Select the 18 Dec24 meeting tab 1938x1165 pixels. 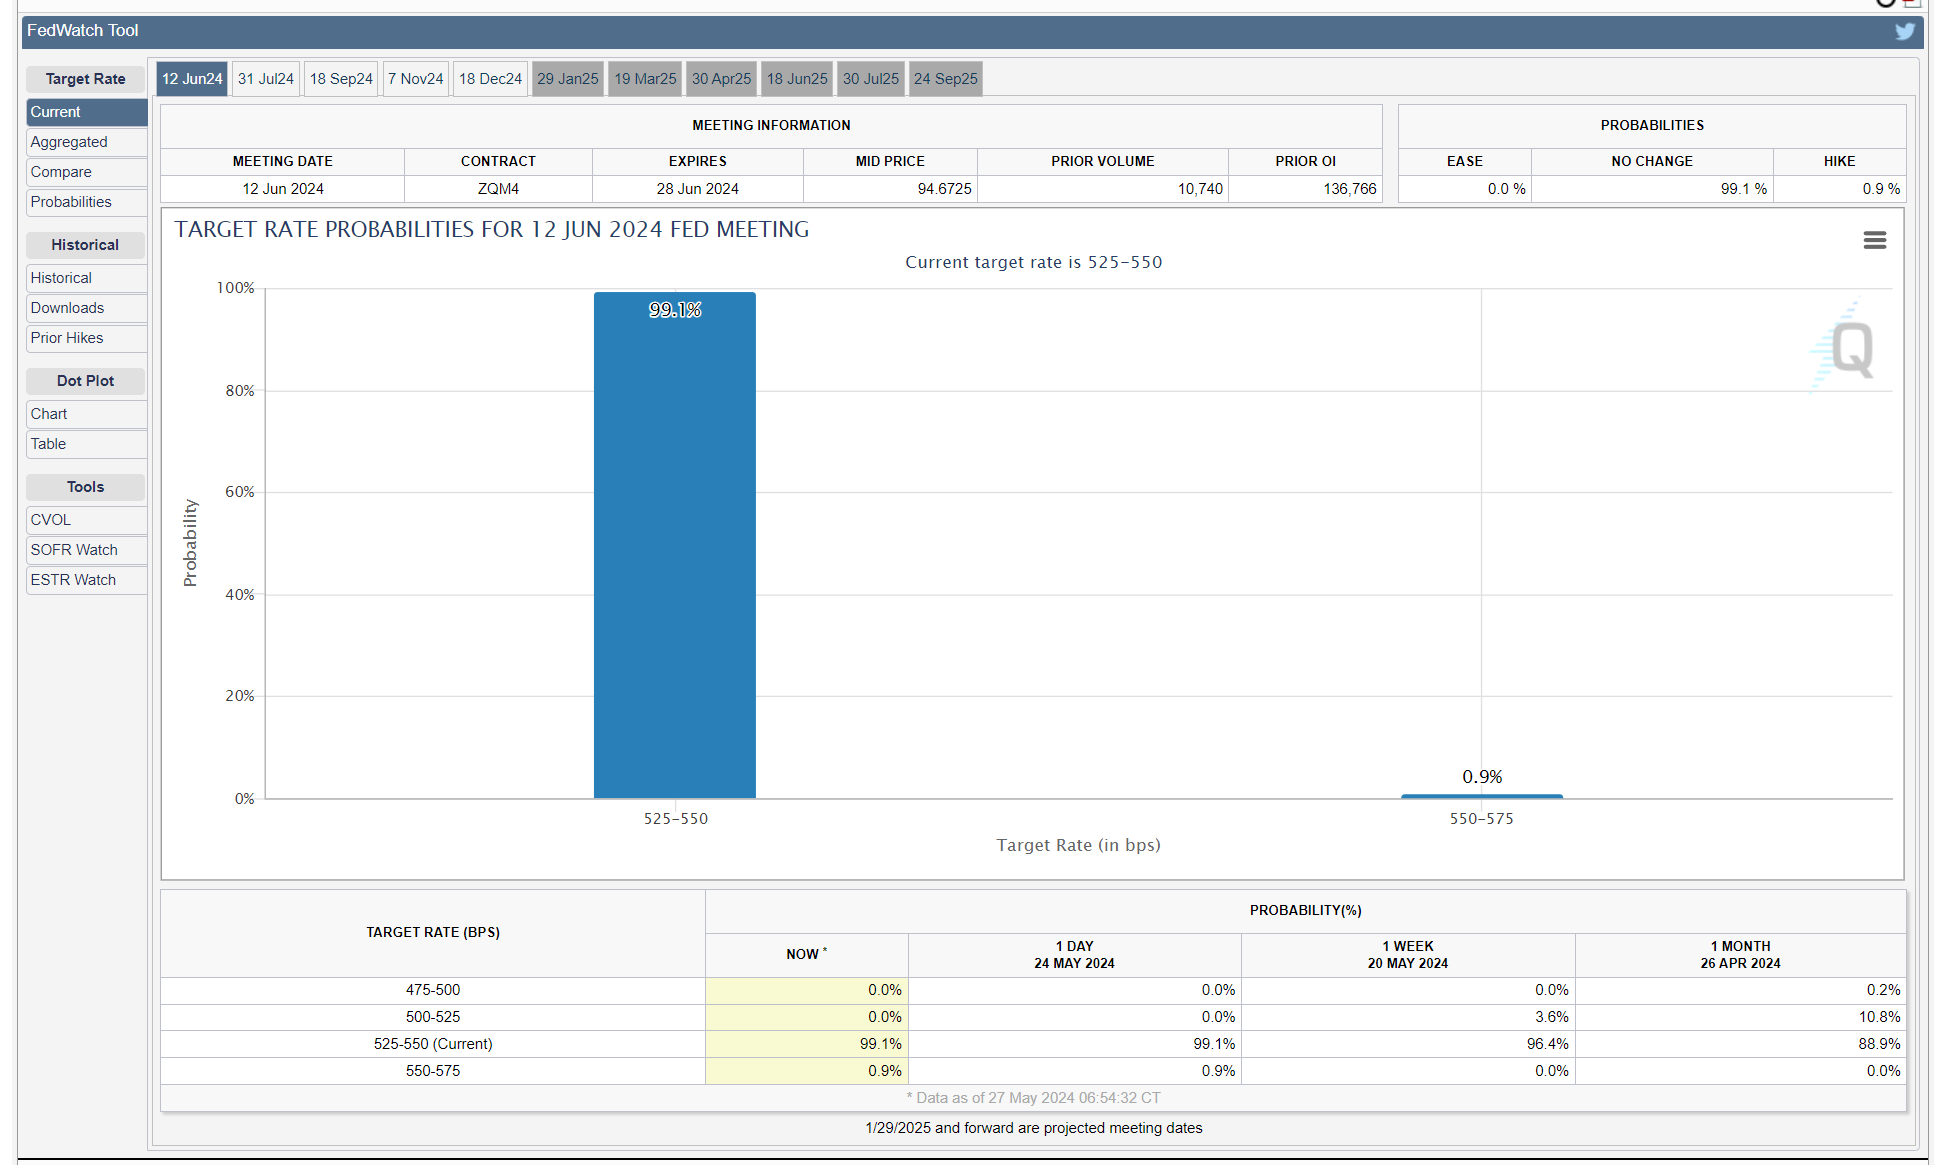click(x=490, y=79)
